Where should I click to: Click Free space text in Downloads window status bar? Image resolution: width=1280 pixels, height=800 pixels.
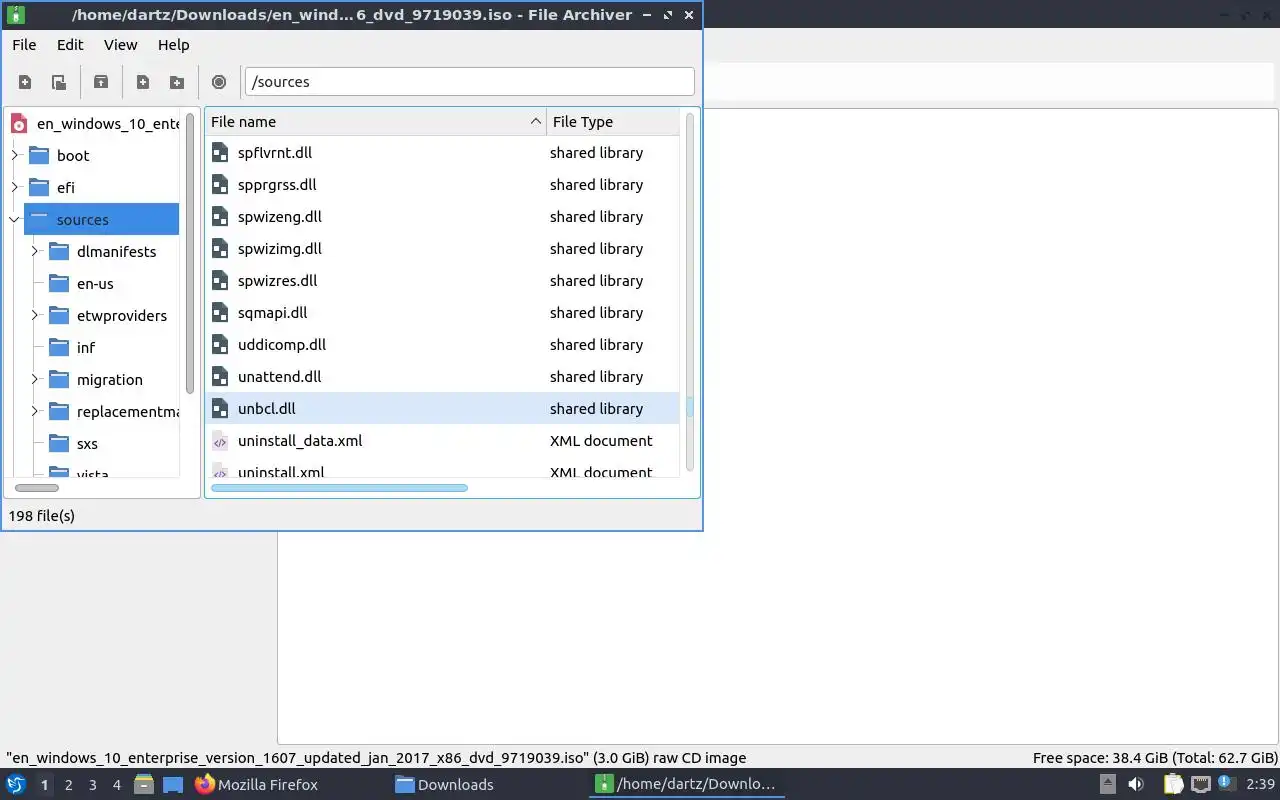click(x=1155, y=758)
